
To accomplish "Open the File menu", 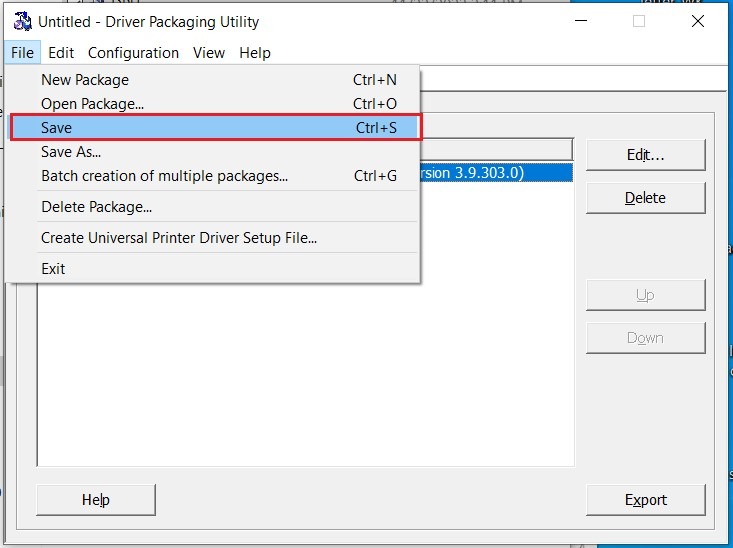I will click(x=23, y=53).
